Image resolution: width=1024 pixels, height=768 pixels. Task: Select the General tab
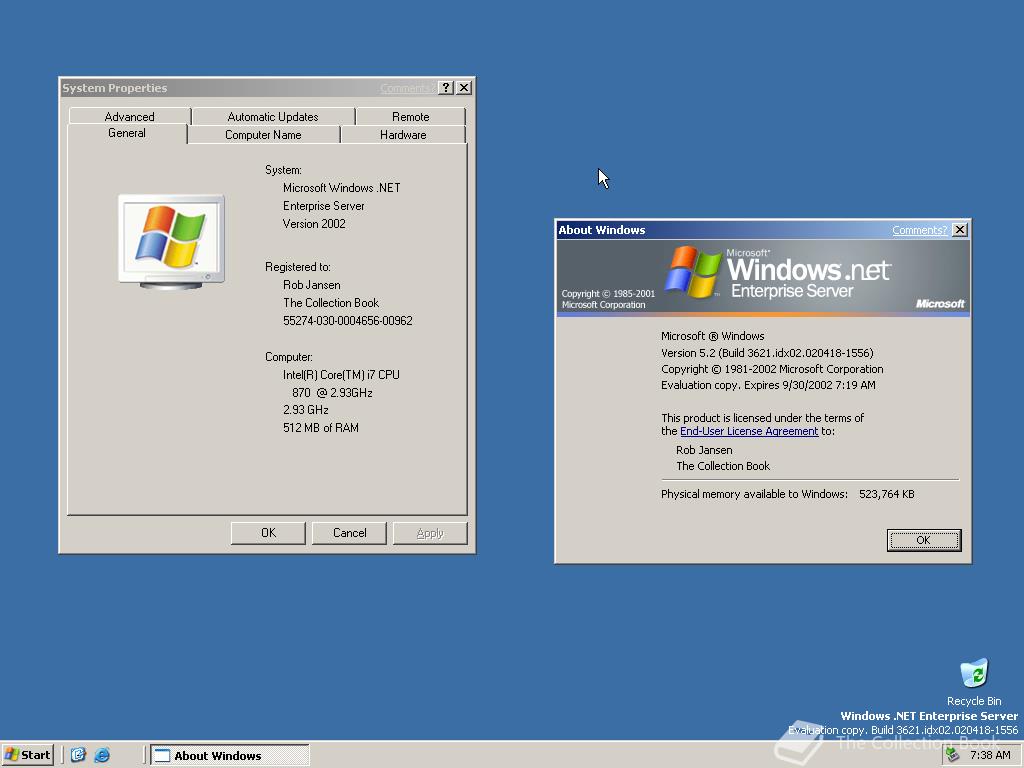click(127, 133)
